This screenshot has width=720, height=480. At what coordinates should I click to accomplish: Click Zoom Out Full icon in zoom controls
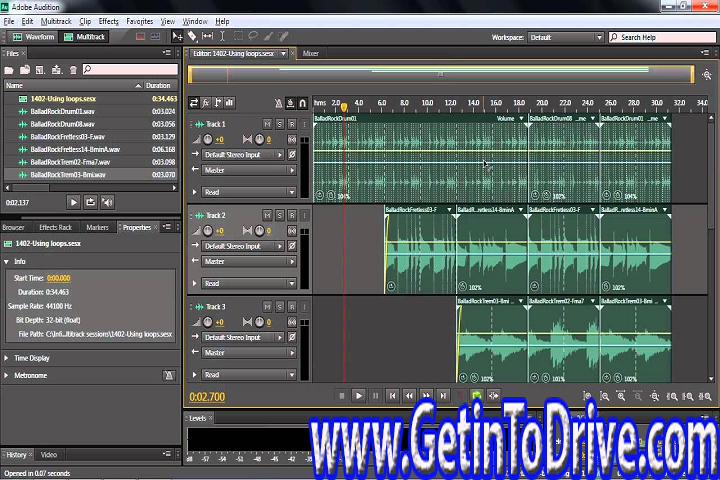click(x=654, y=396)
